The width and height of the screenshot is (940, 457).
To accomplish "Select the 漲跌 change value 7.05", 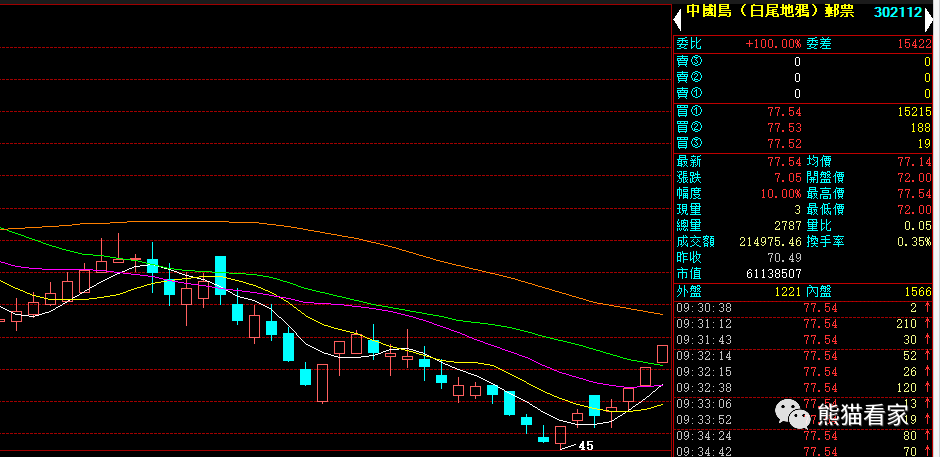I will pos(788,178).
